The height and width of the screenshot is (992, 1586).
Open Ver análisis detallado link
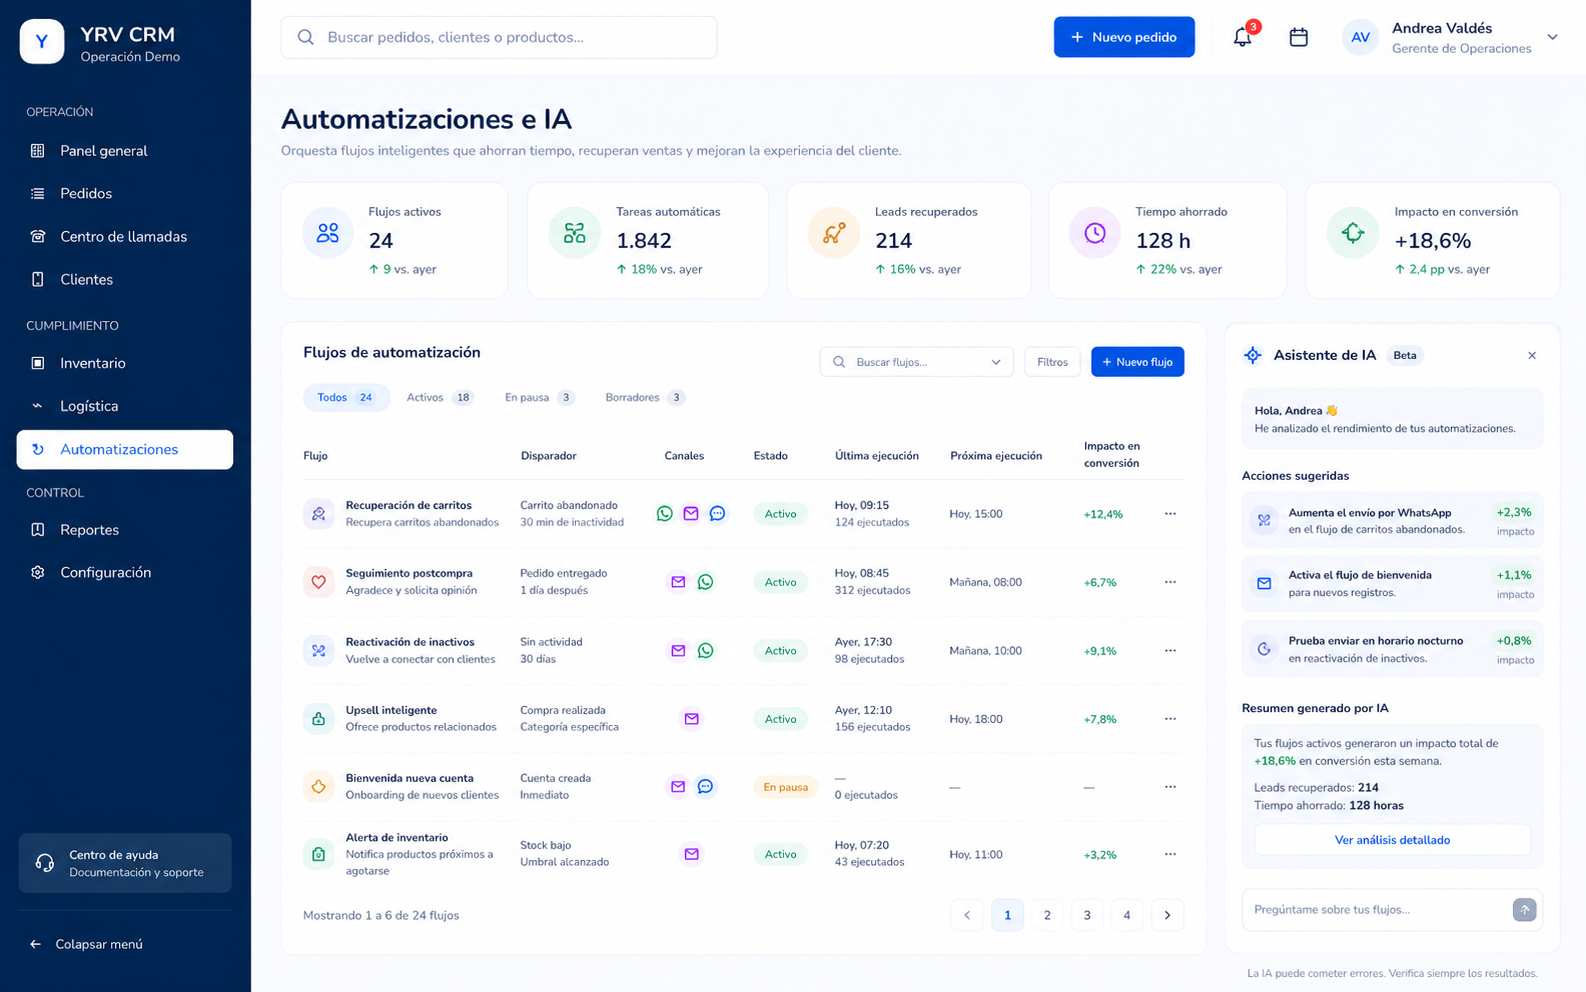coord(1392,840)
